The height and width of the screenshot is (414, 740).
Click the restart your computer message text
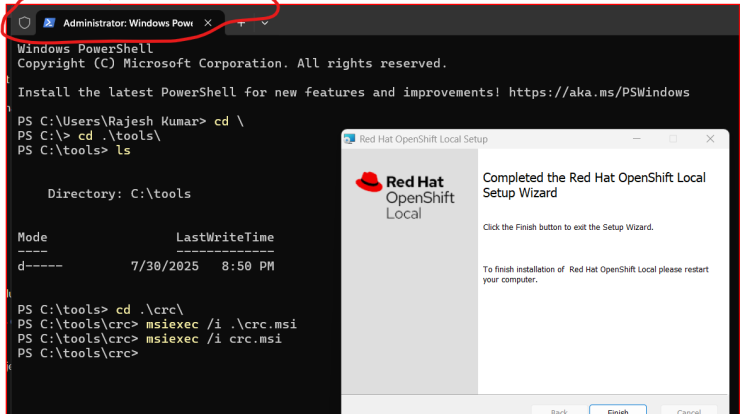point(596,274)
